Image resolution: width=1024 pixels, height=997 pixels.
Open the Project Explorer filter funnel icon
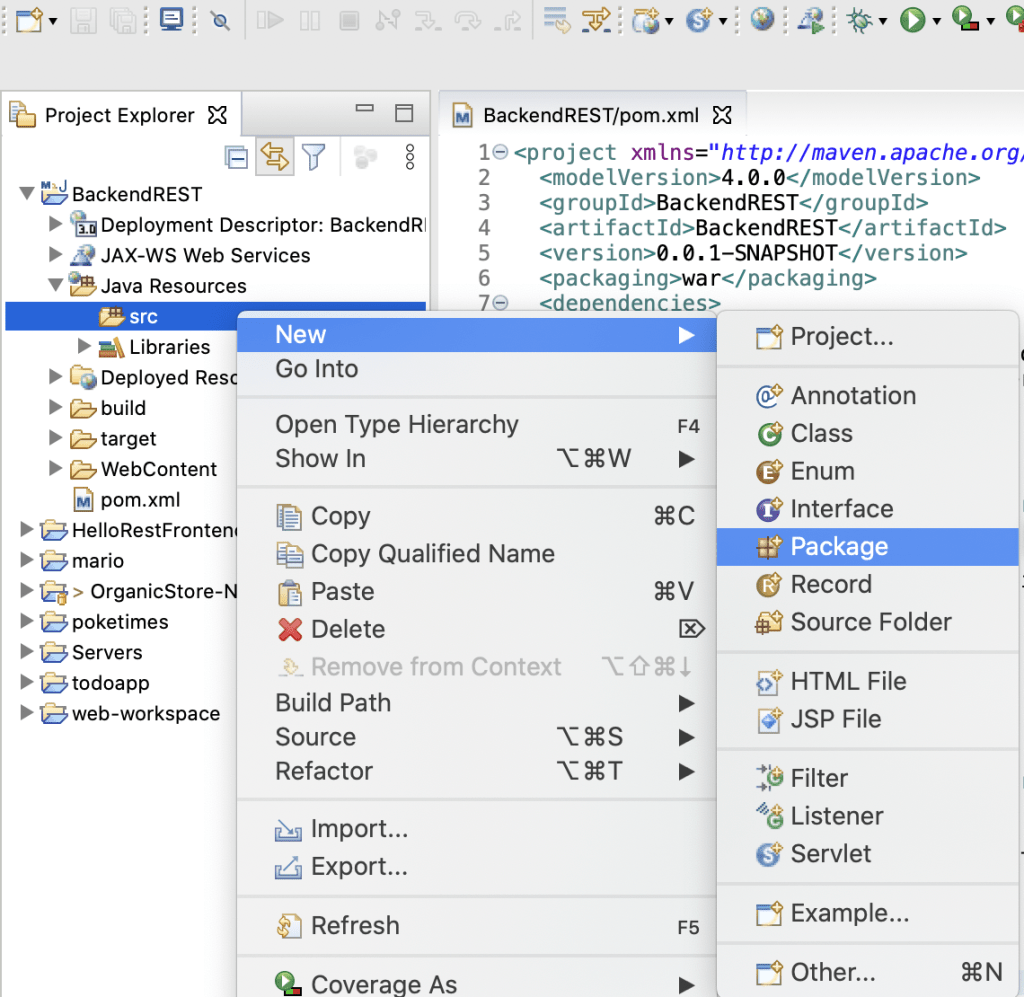click(314, 157)
